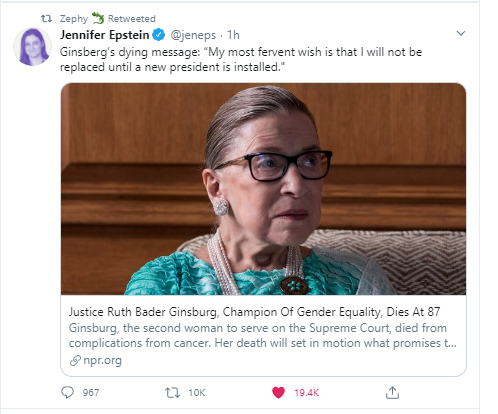Click the blue verified badge
498x414 pixels.
159,35
